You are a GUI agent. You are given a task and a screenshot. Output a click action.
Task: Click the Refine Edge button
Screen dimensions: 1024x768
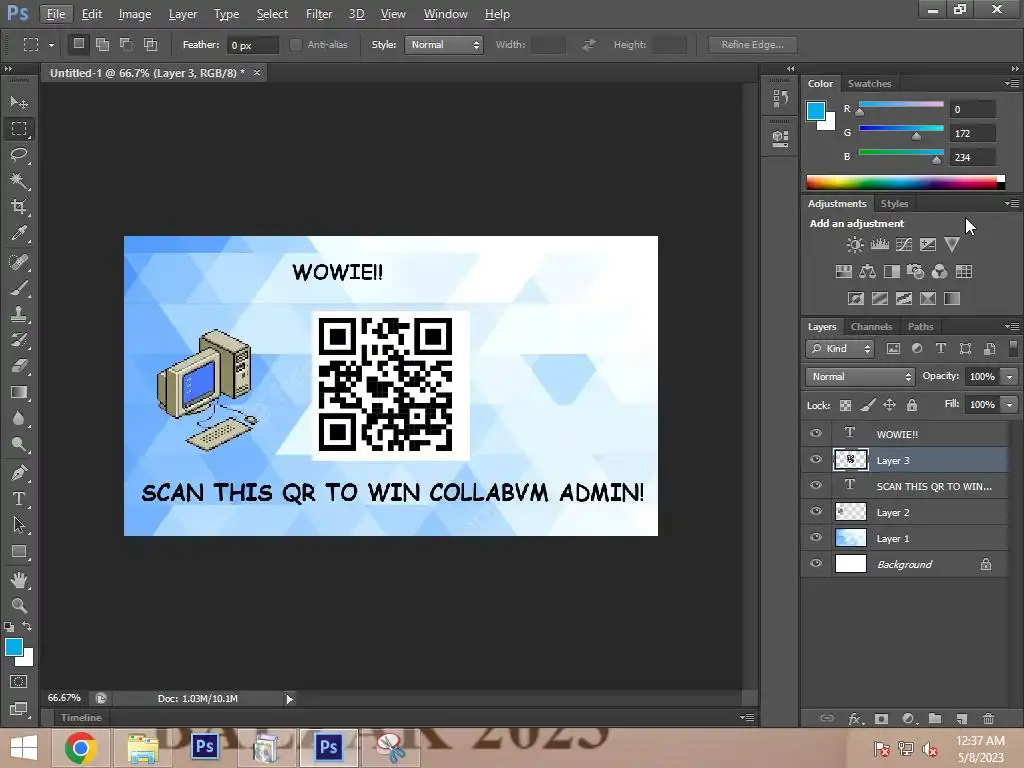click(x=752, y=44)
